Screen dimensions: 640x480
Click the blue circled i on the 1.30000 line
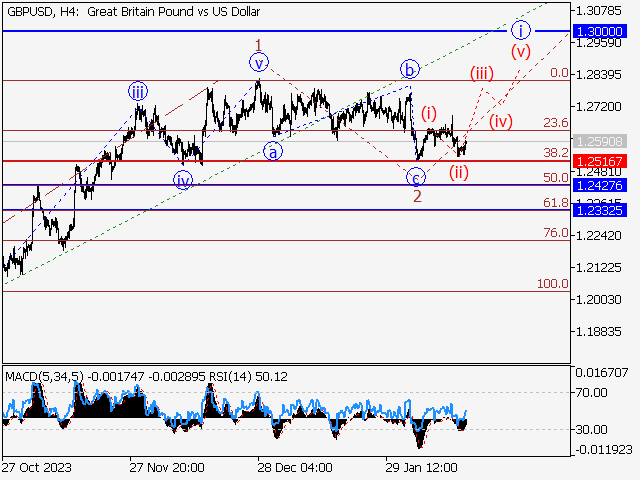(x=520, y=30)
